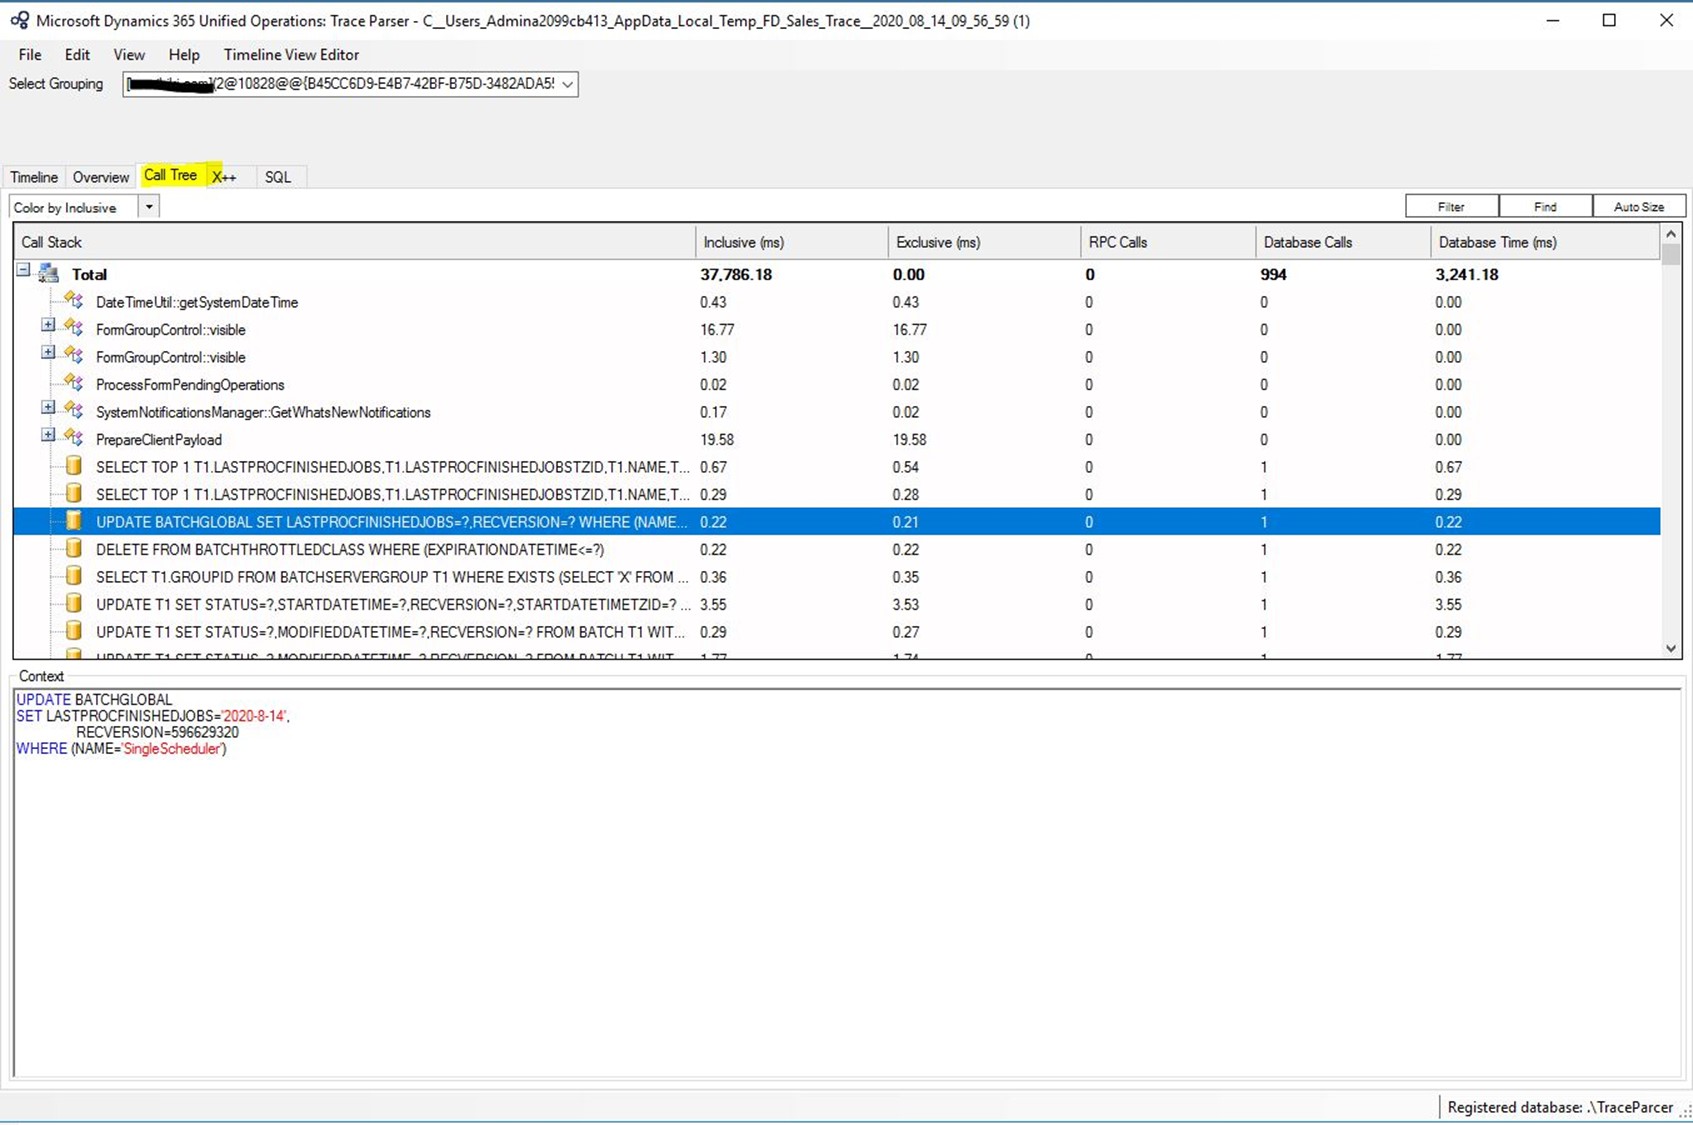
Task: Click the method icon beside DateTimeUtil::getSystemDateTime
Action: click(x=73, y=301)
